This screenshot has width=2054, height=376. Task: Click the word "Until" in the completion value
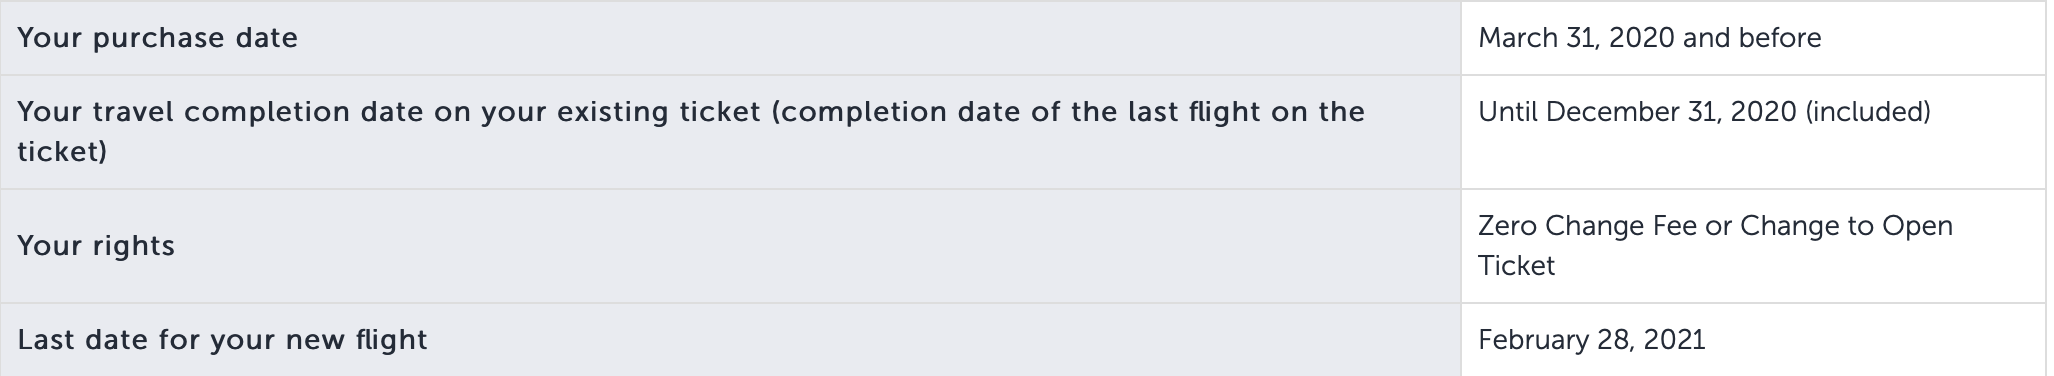(x=1507, y=112)
